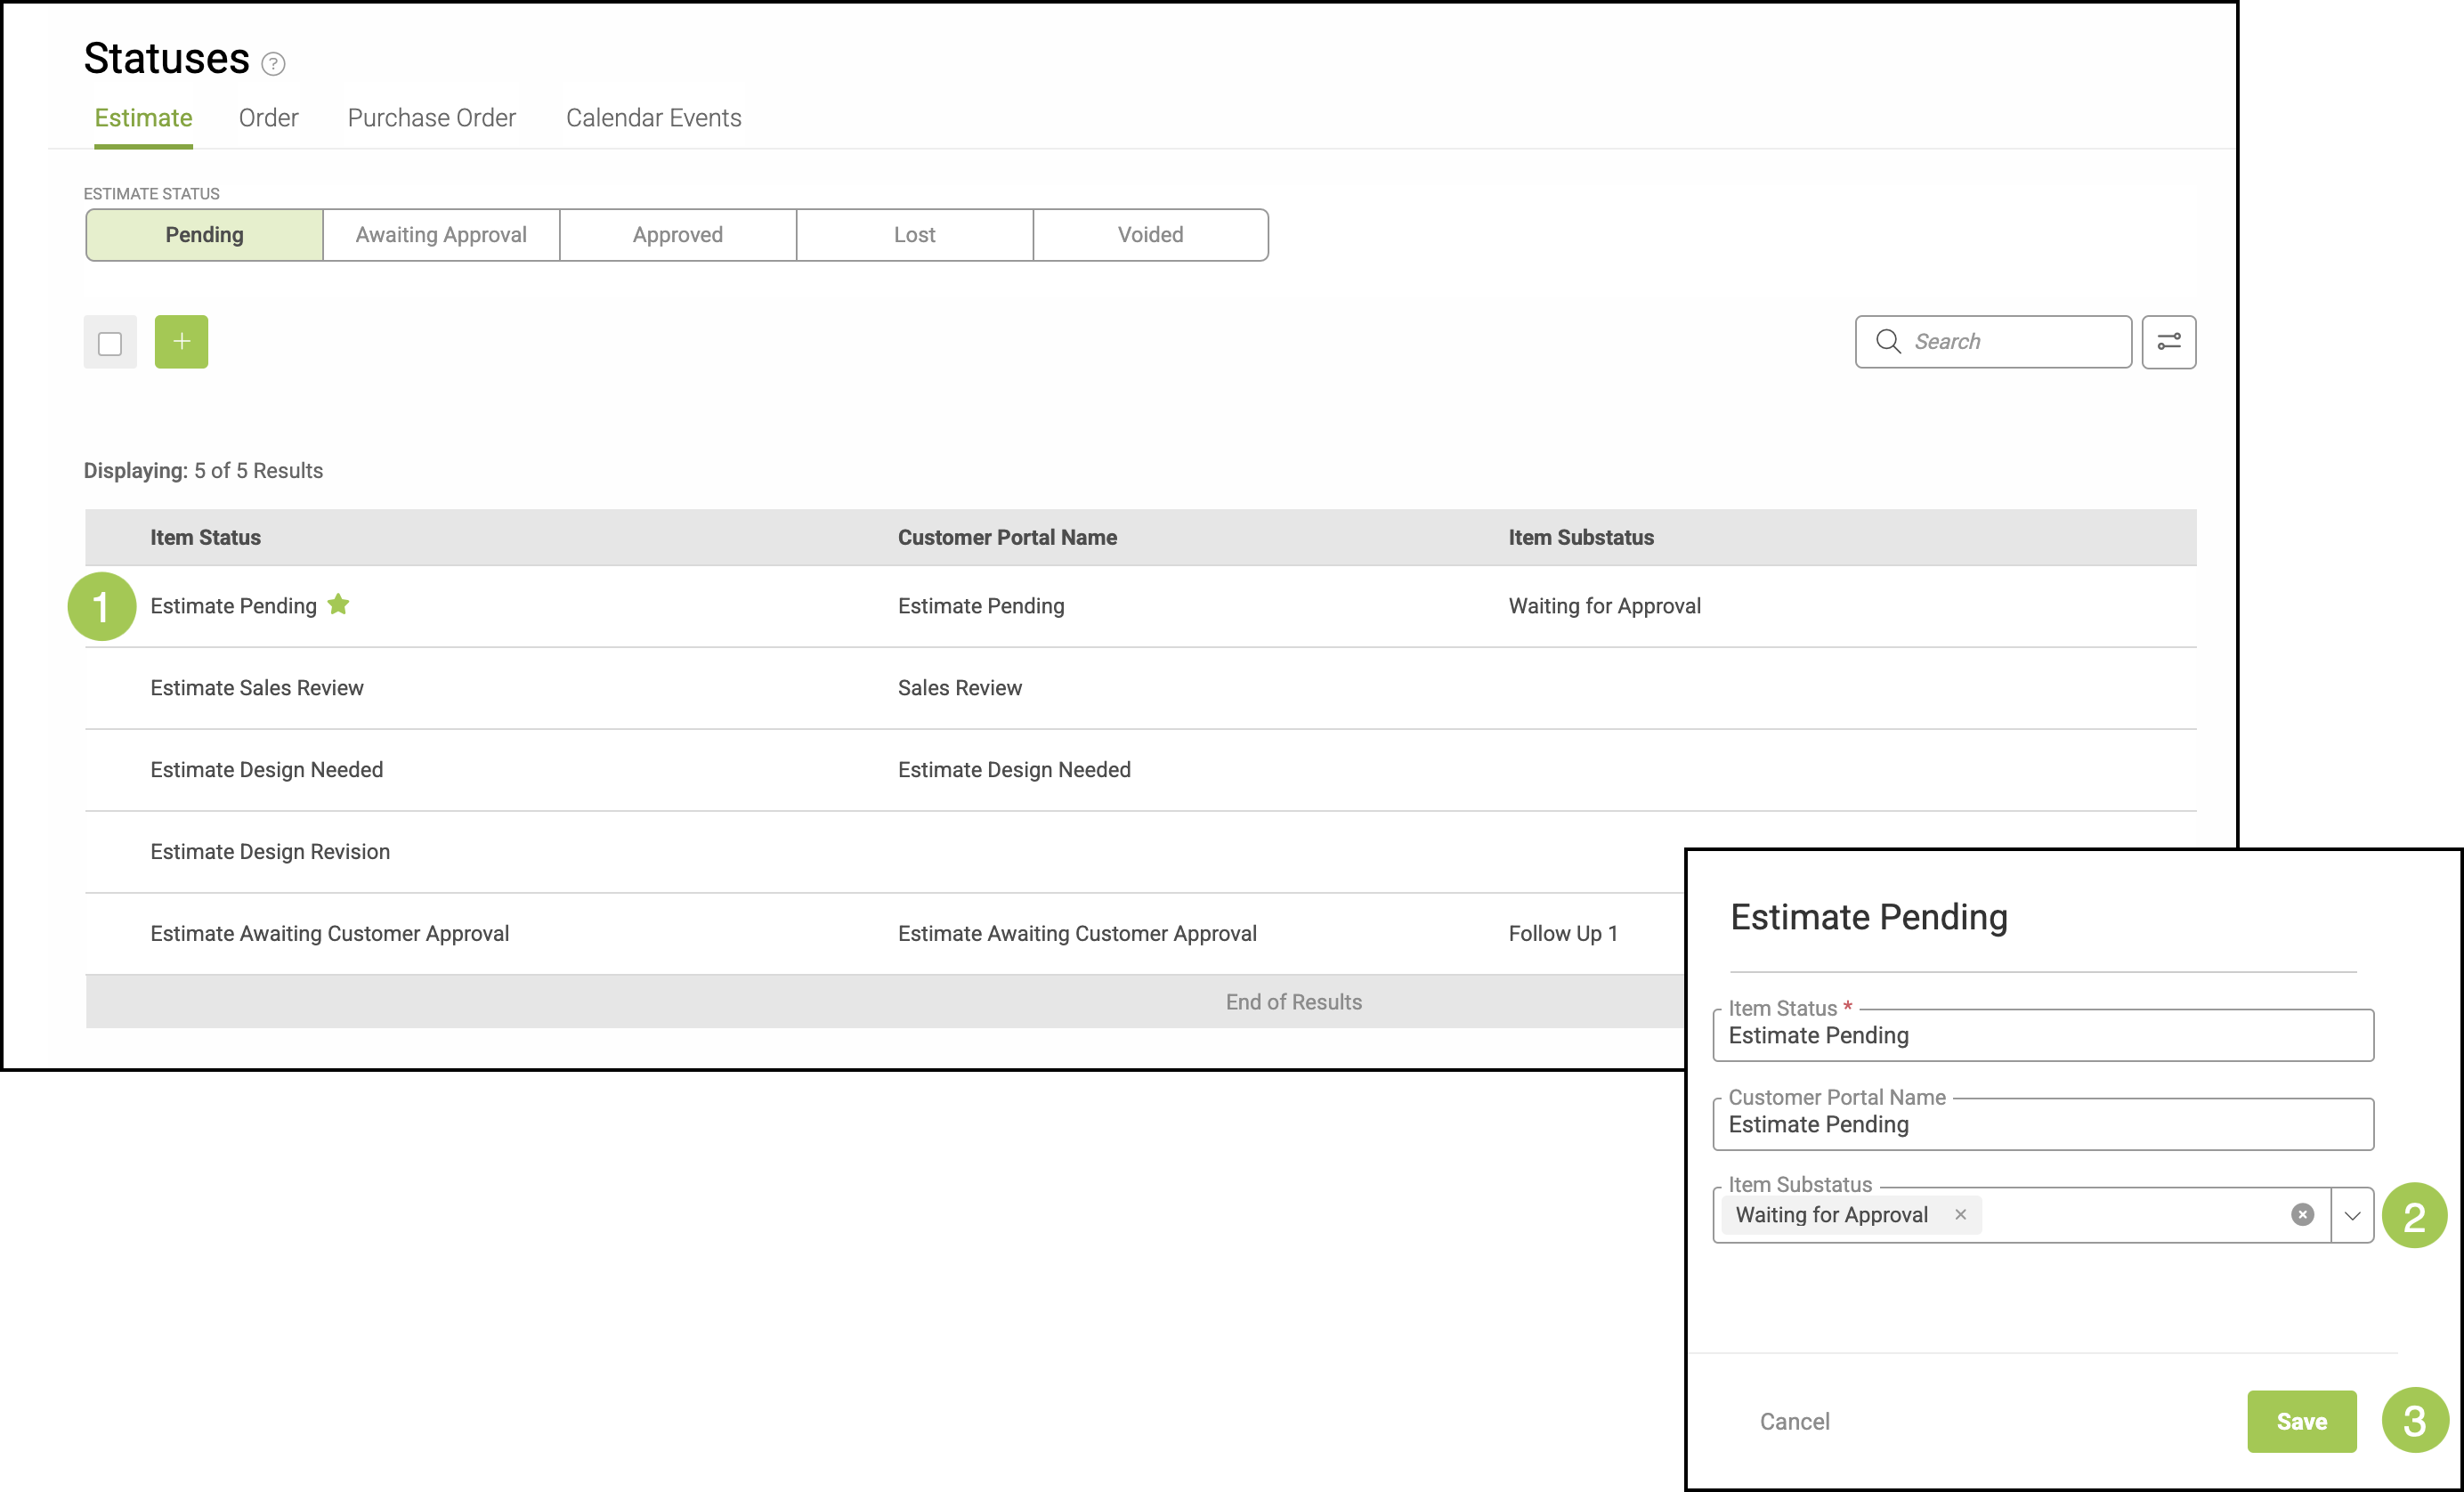Open the Estimate Sales Review row
Screen dimensions: 2464x1492
click(257, 688)
